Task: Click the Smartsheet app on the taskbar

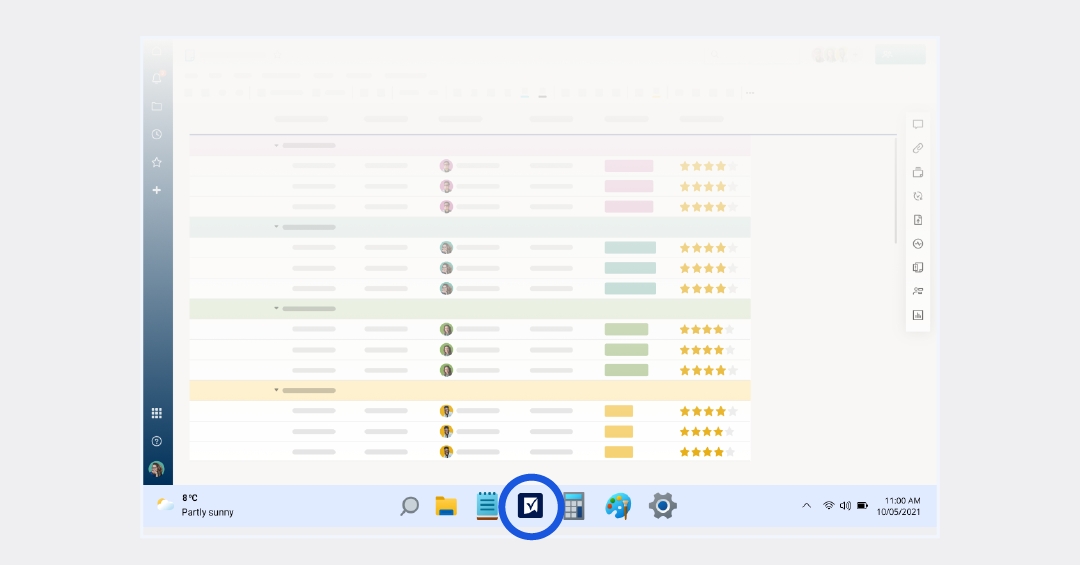Action: (x=531, y=506)
